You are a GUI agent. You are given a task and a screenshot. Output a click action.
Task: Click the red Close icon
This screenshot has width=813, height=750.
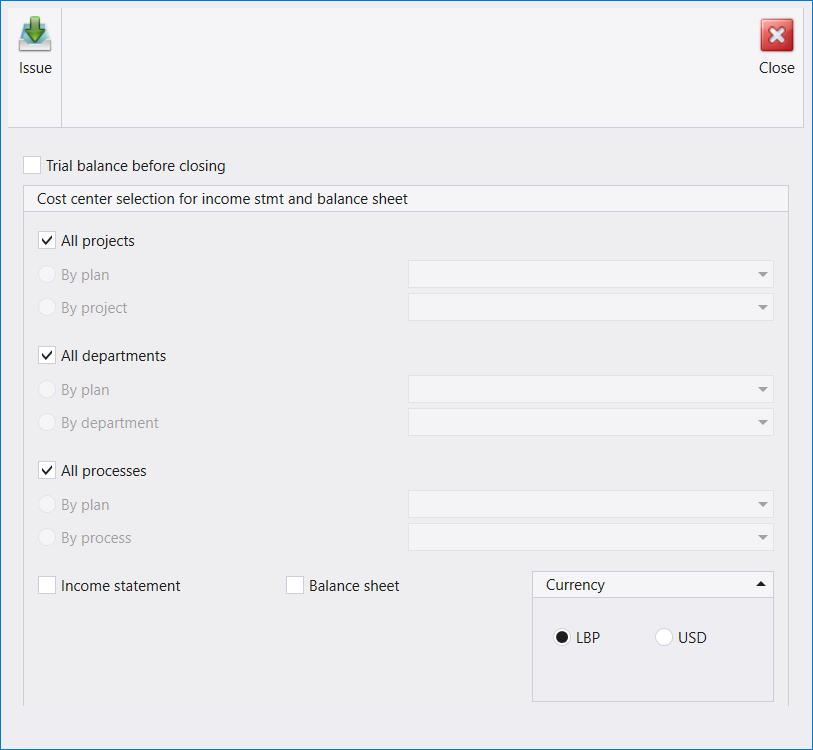776,35
